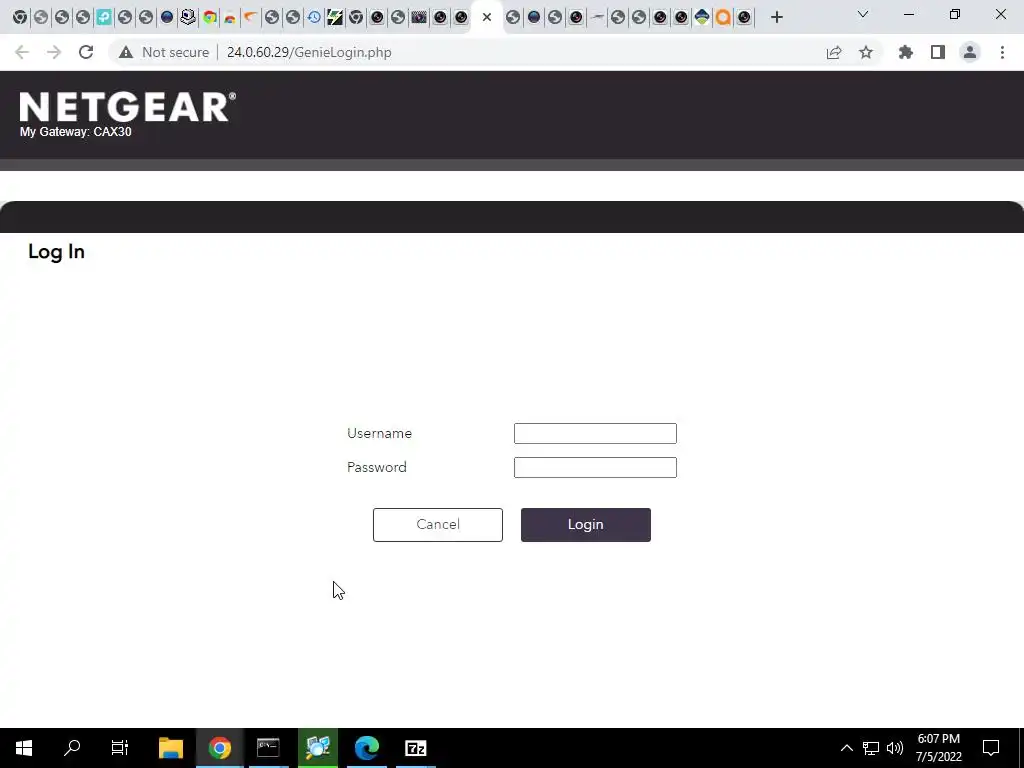
Task: Go back to the previous page
Action: (22, 52)
